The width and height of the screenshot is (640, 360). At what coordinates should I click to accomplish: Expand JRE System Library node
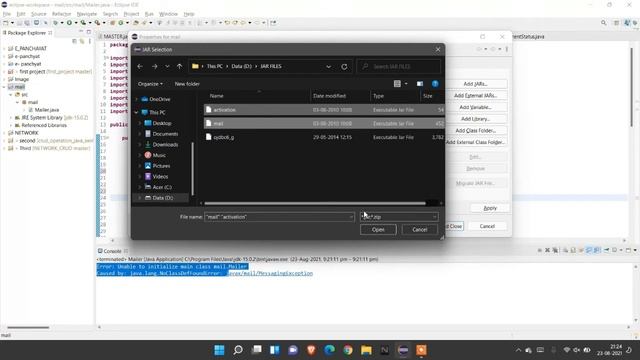(11, 118)
